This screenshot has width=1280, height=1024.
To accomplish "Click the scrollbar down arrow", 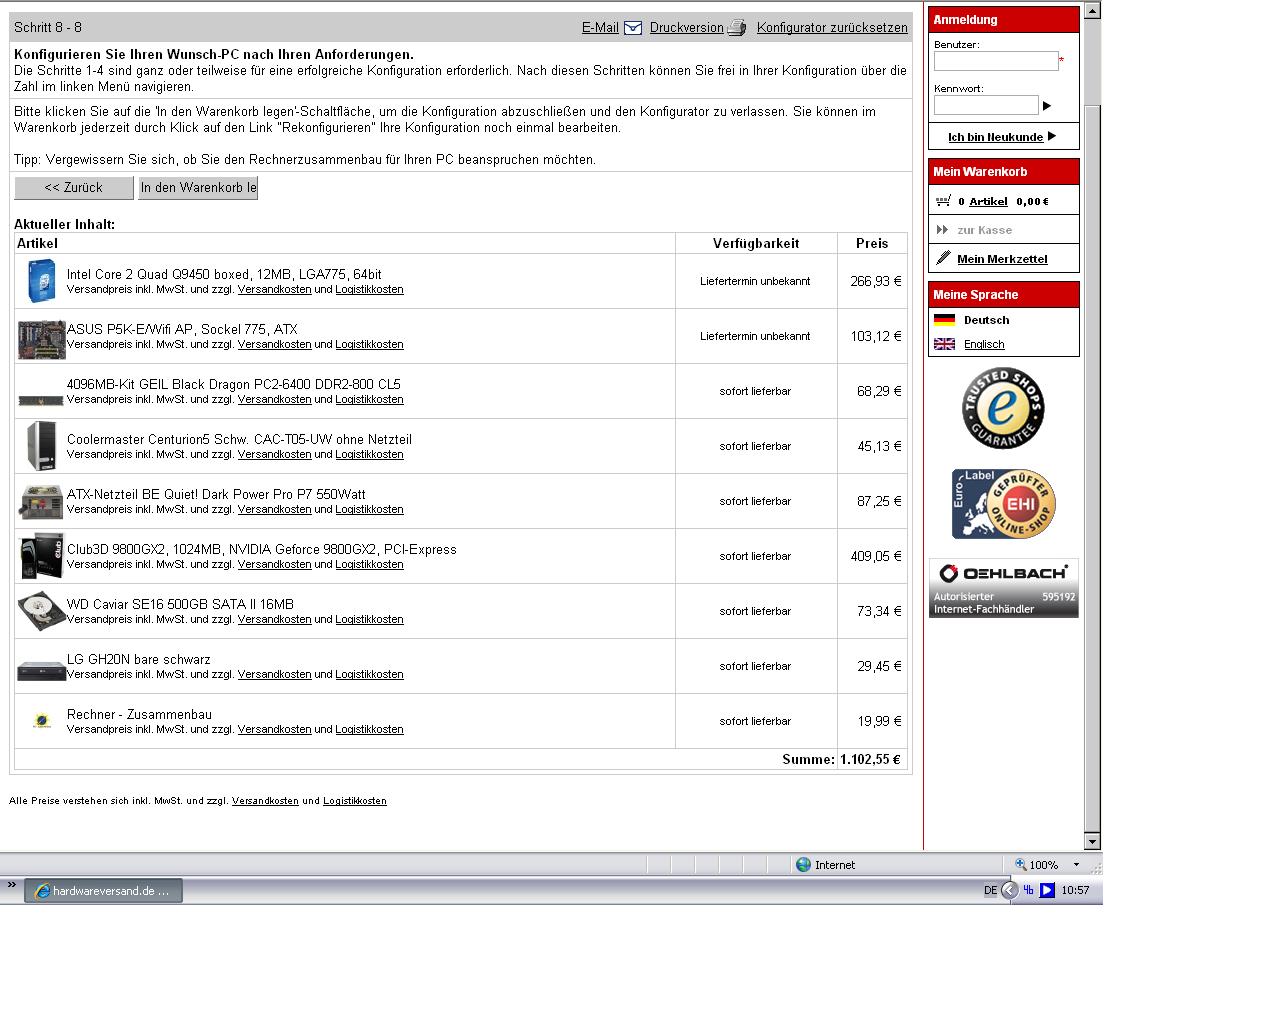I will 1092,841.
